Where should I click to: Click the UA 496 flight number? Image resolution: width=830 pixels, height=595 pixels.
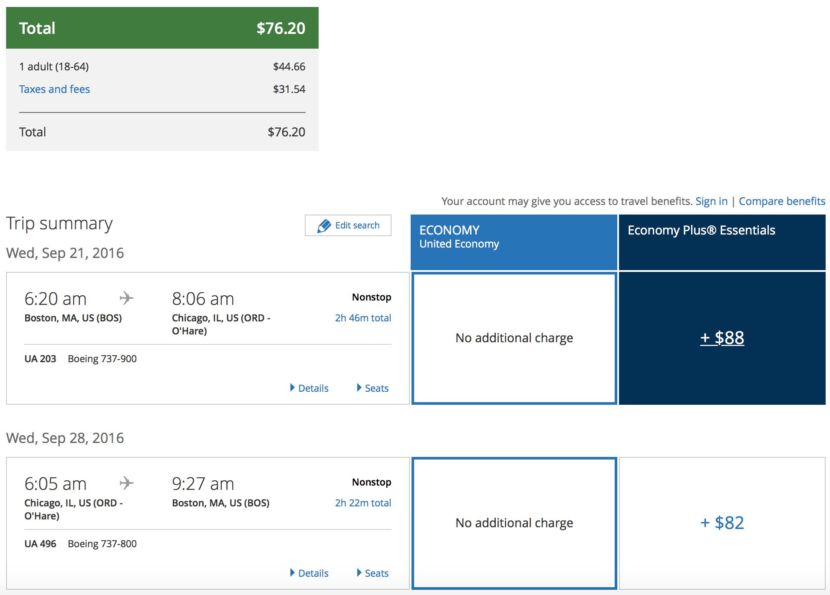click(40, 544)
